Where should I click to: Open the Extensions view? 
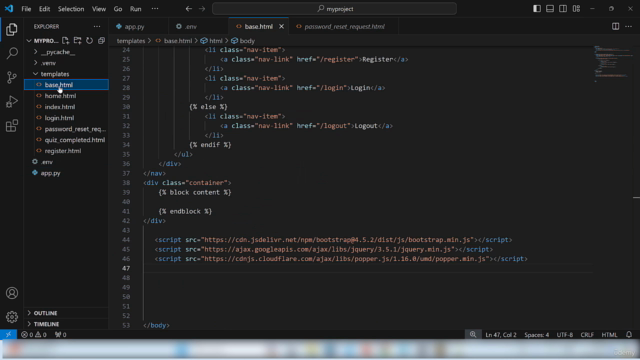(12, 125)
